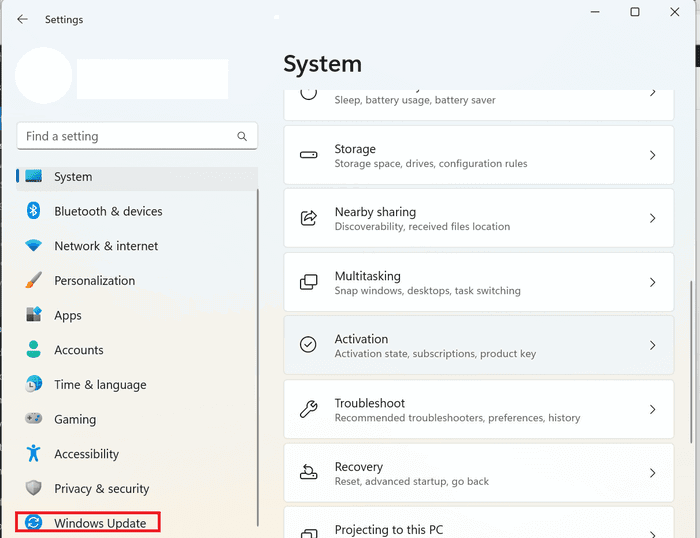Expand the Storage settings chevron

(x=653, y=155)
